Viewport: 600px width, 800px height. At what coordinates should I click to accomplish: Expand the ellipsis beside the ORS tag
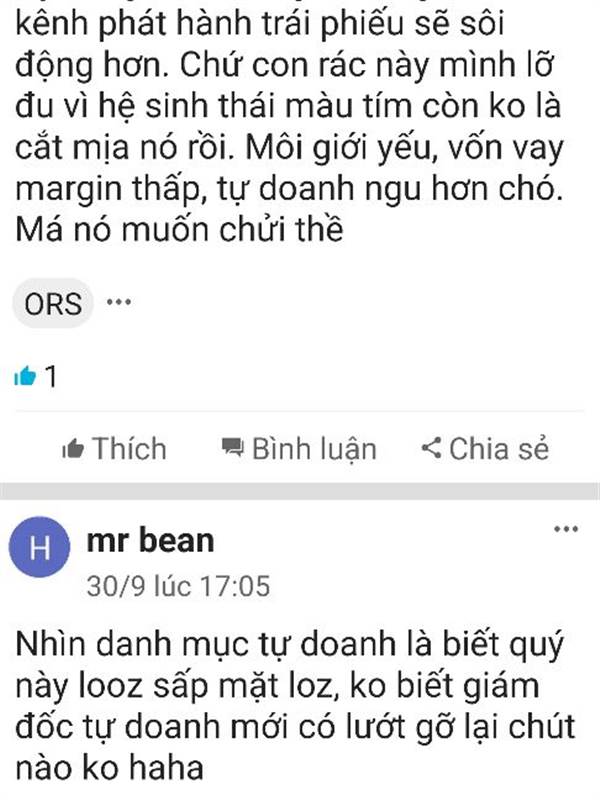119,302
